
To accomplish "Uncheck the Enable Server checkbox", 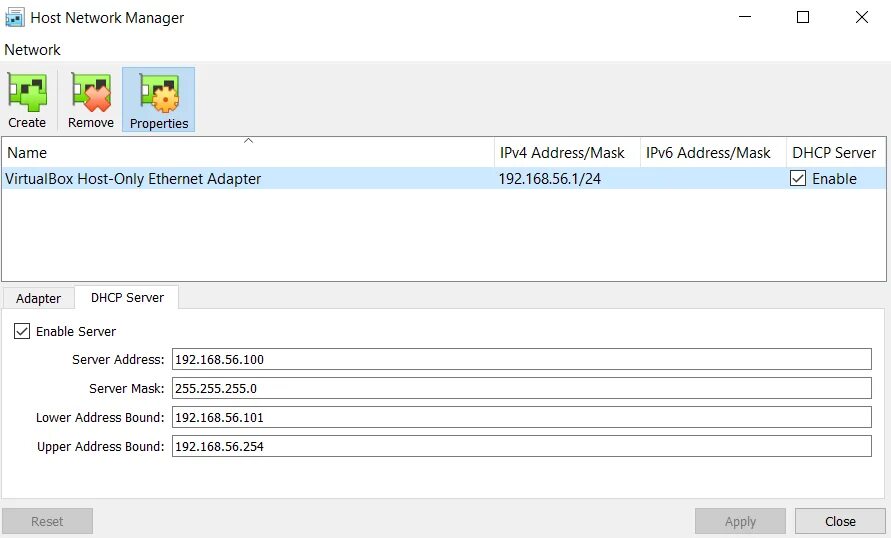I will (22, 331).
